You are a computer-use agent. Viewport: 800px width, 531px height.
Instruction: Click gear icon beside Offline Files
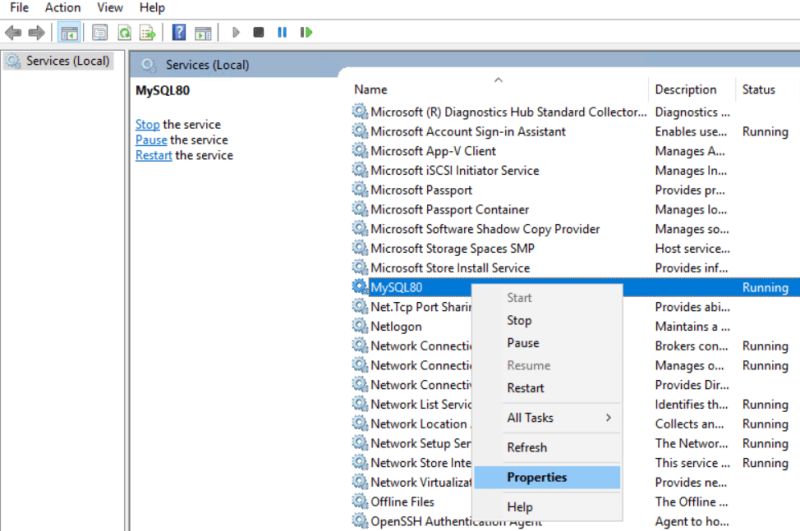[x=360, y=501]
